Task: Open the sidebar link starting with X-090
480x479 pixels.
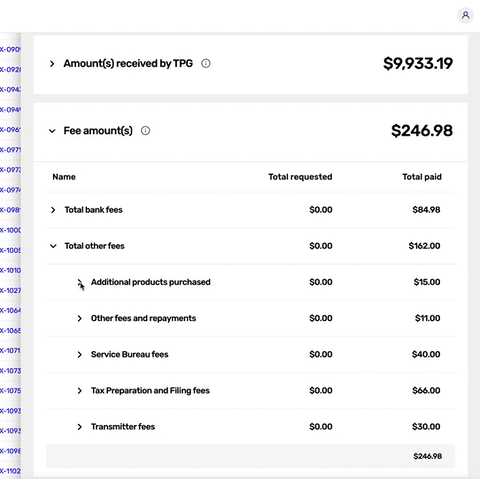Action: 10,49
